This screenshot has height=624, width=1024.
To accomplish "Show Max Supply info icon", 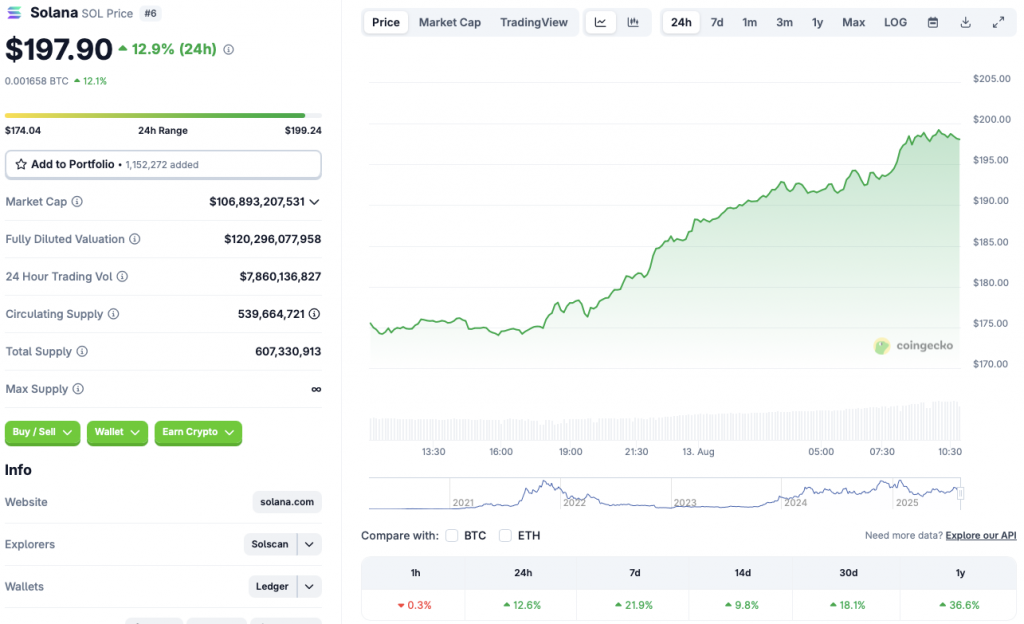I will tap(78, 389).
